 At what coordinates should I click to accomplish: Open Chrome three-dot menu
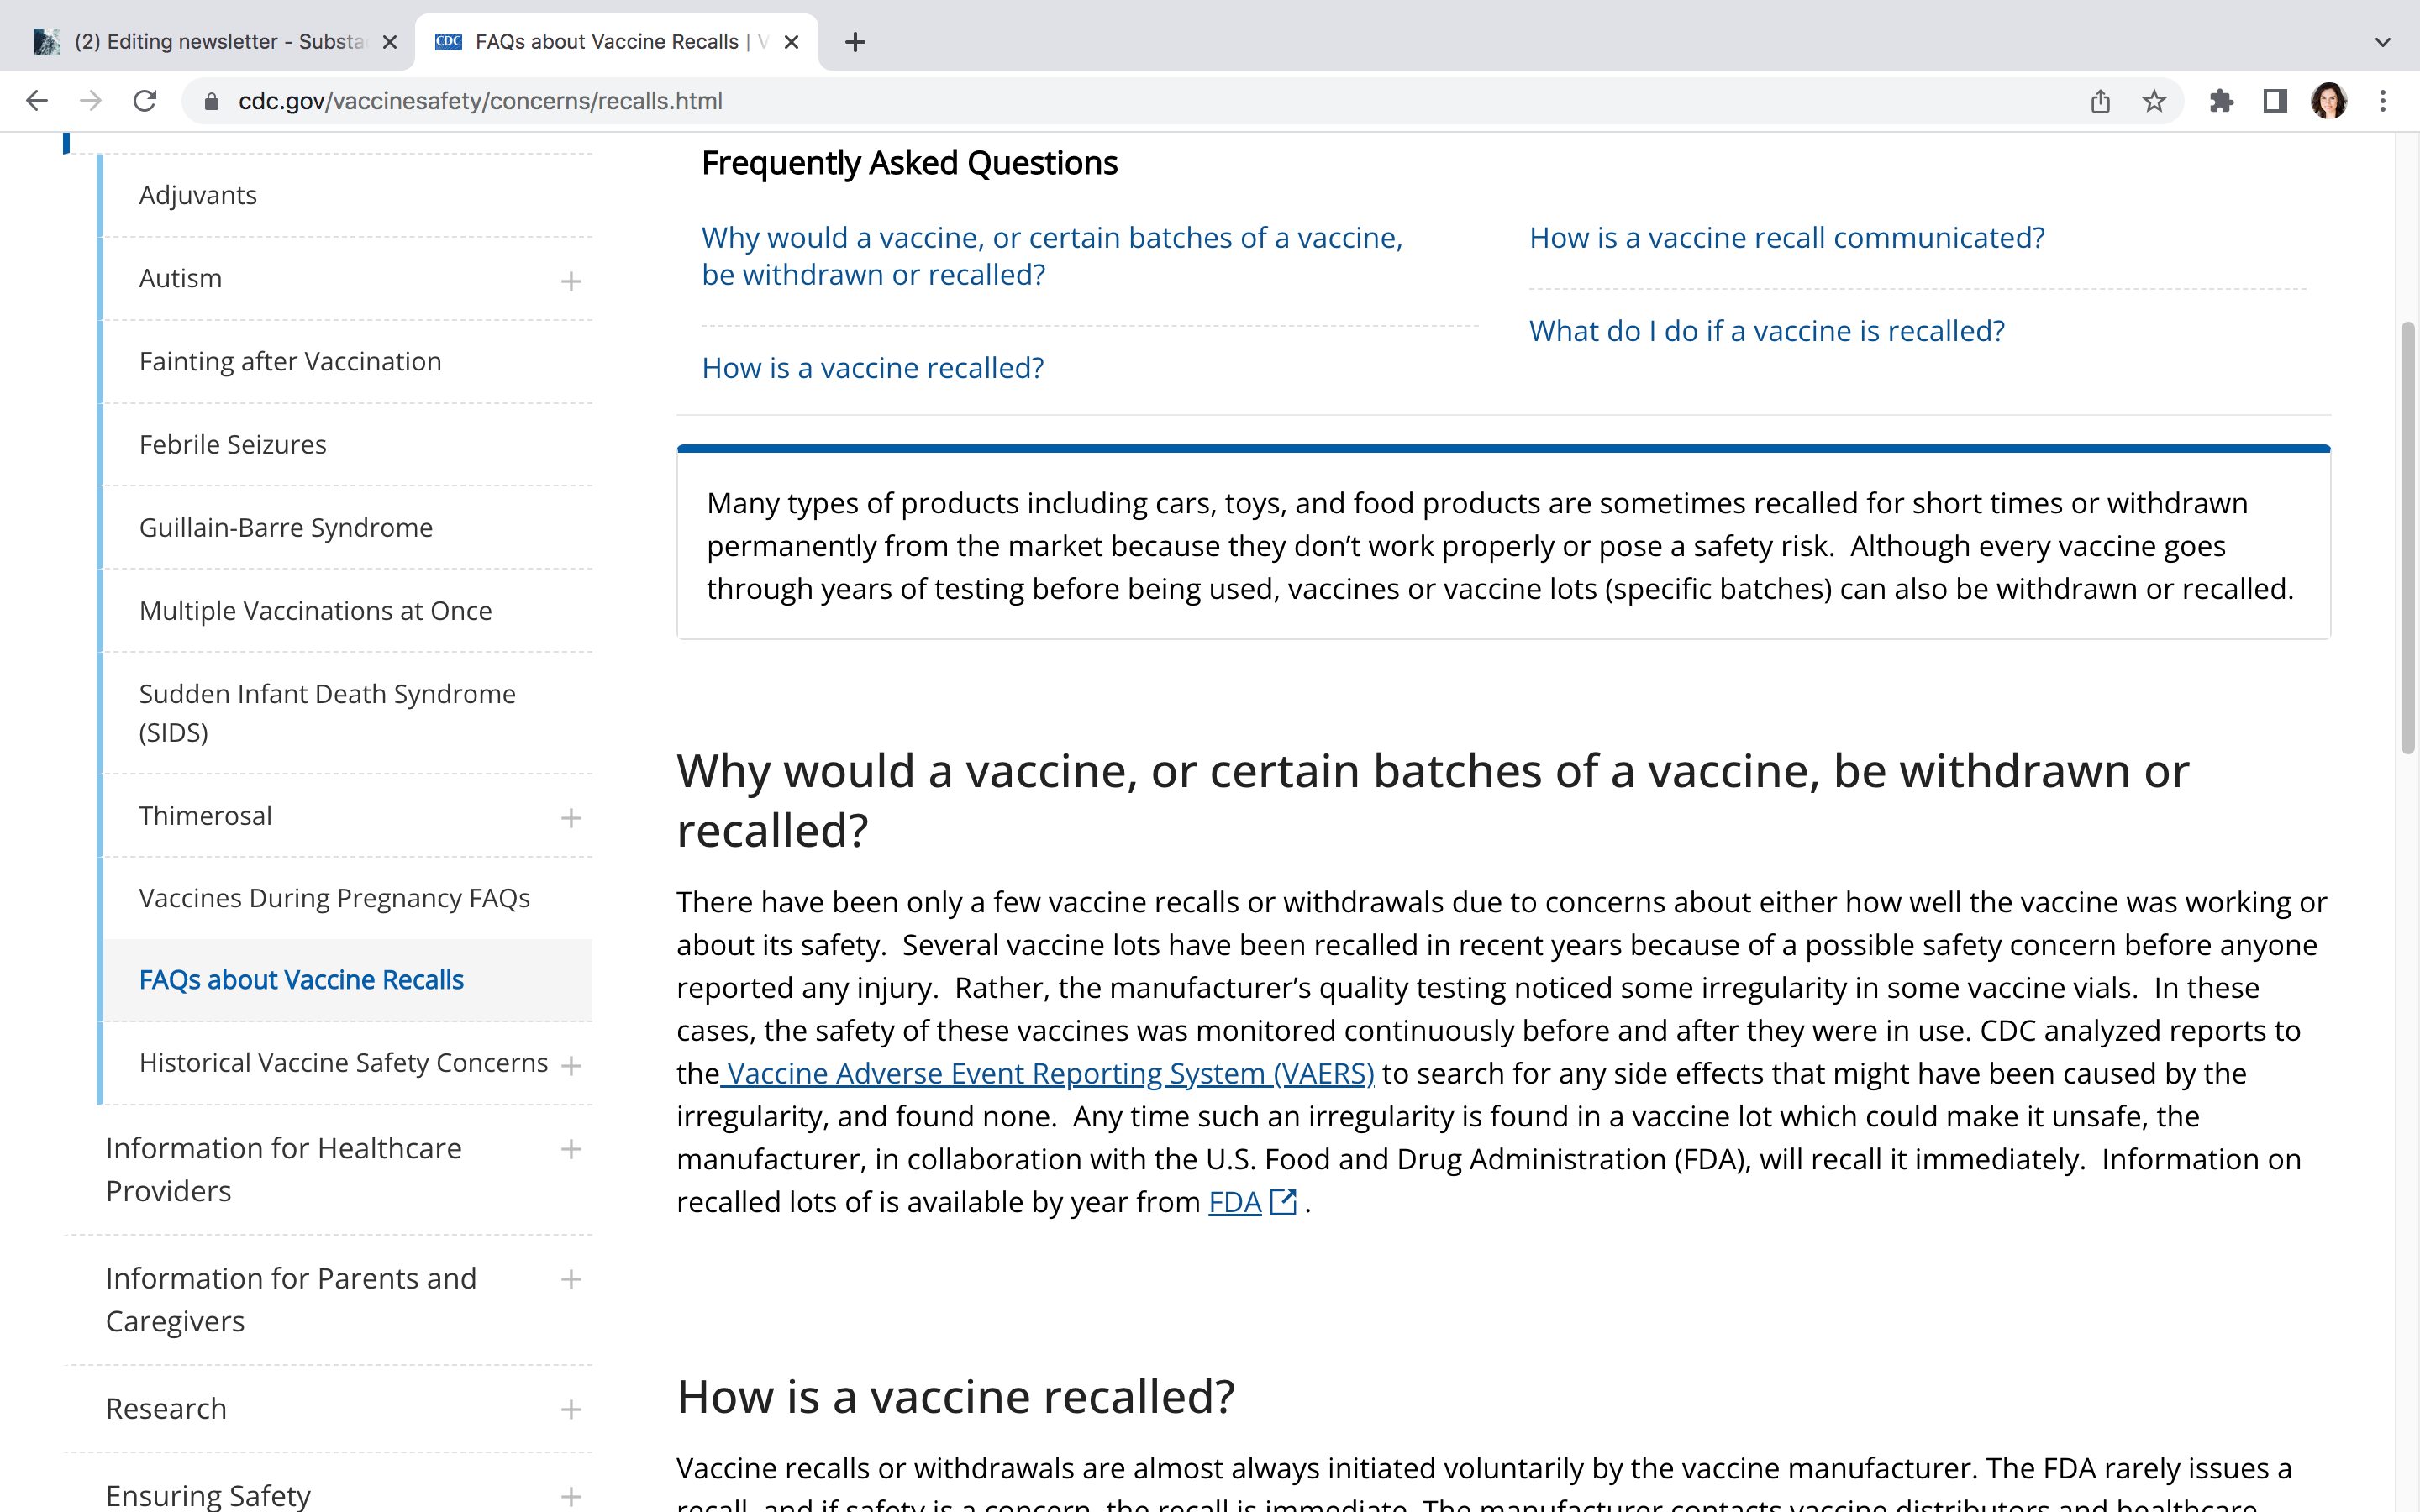click(2383, 101)
